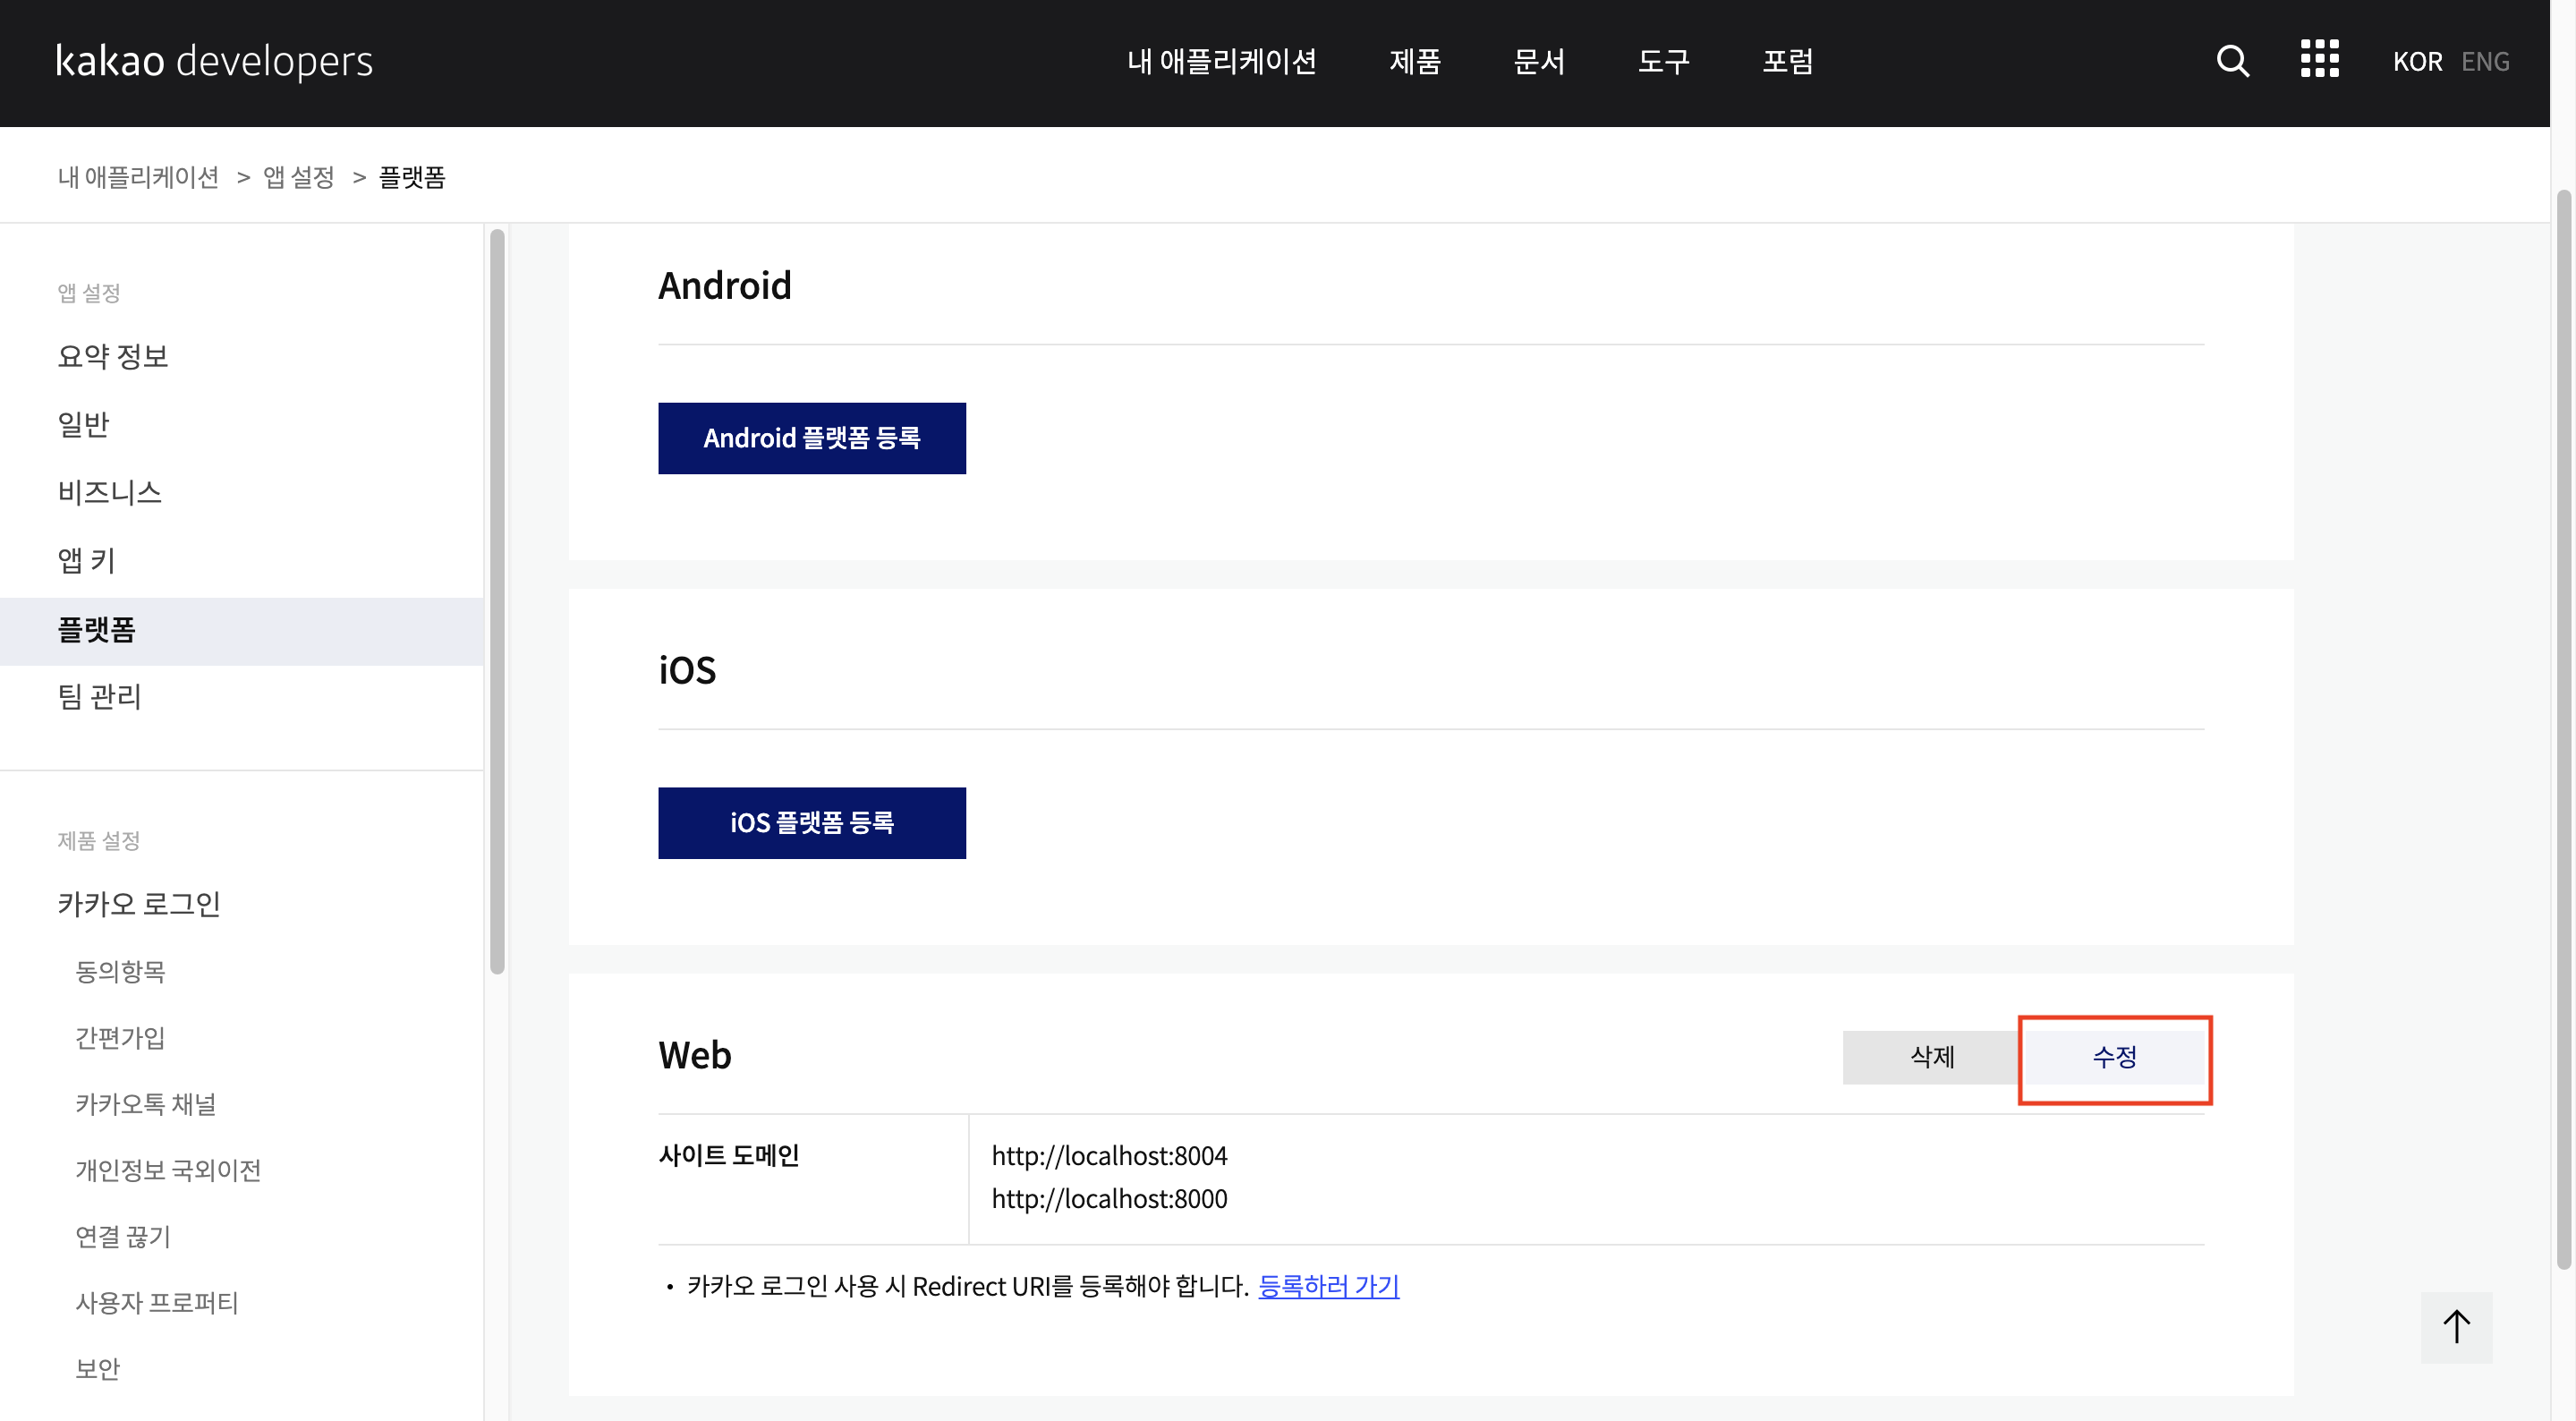Select 동의항목 sidebar submenu item
Screen dimensions: 2576x1421
pos(120,971)
